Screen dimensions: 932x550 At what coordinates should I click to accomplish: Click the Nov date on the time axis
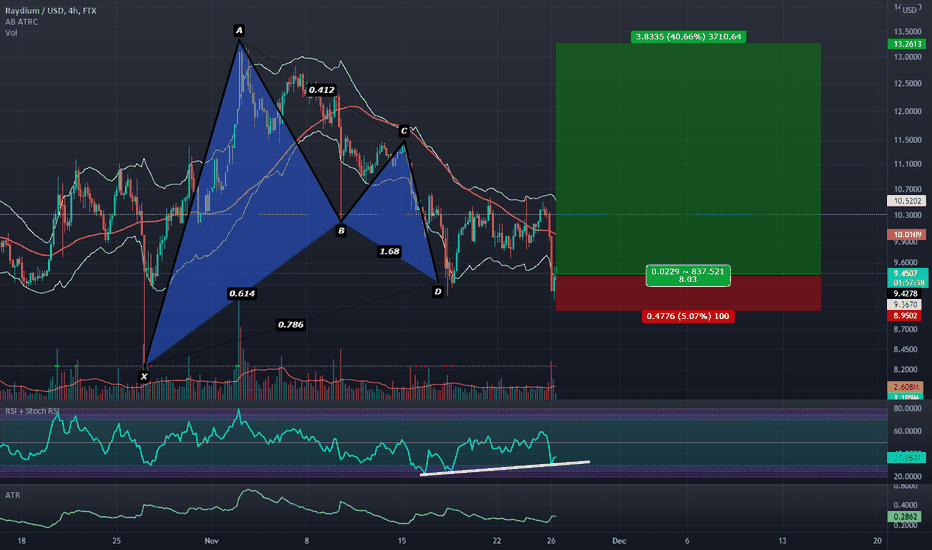pyautogui.click(x=212, y=540)
